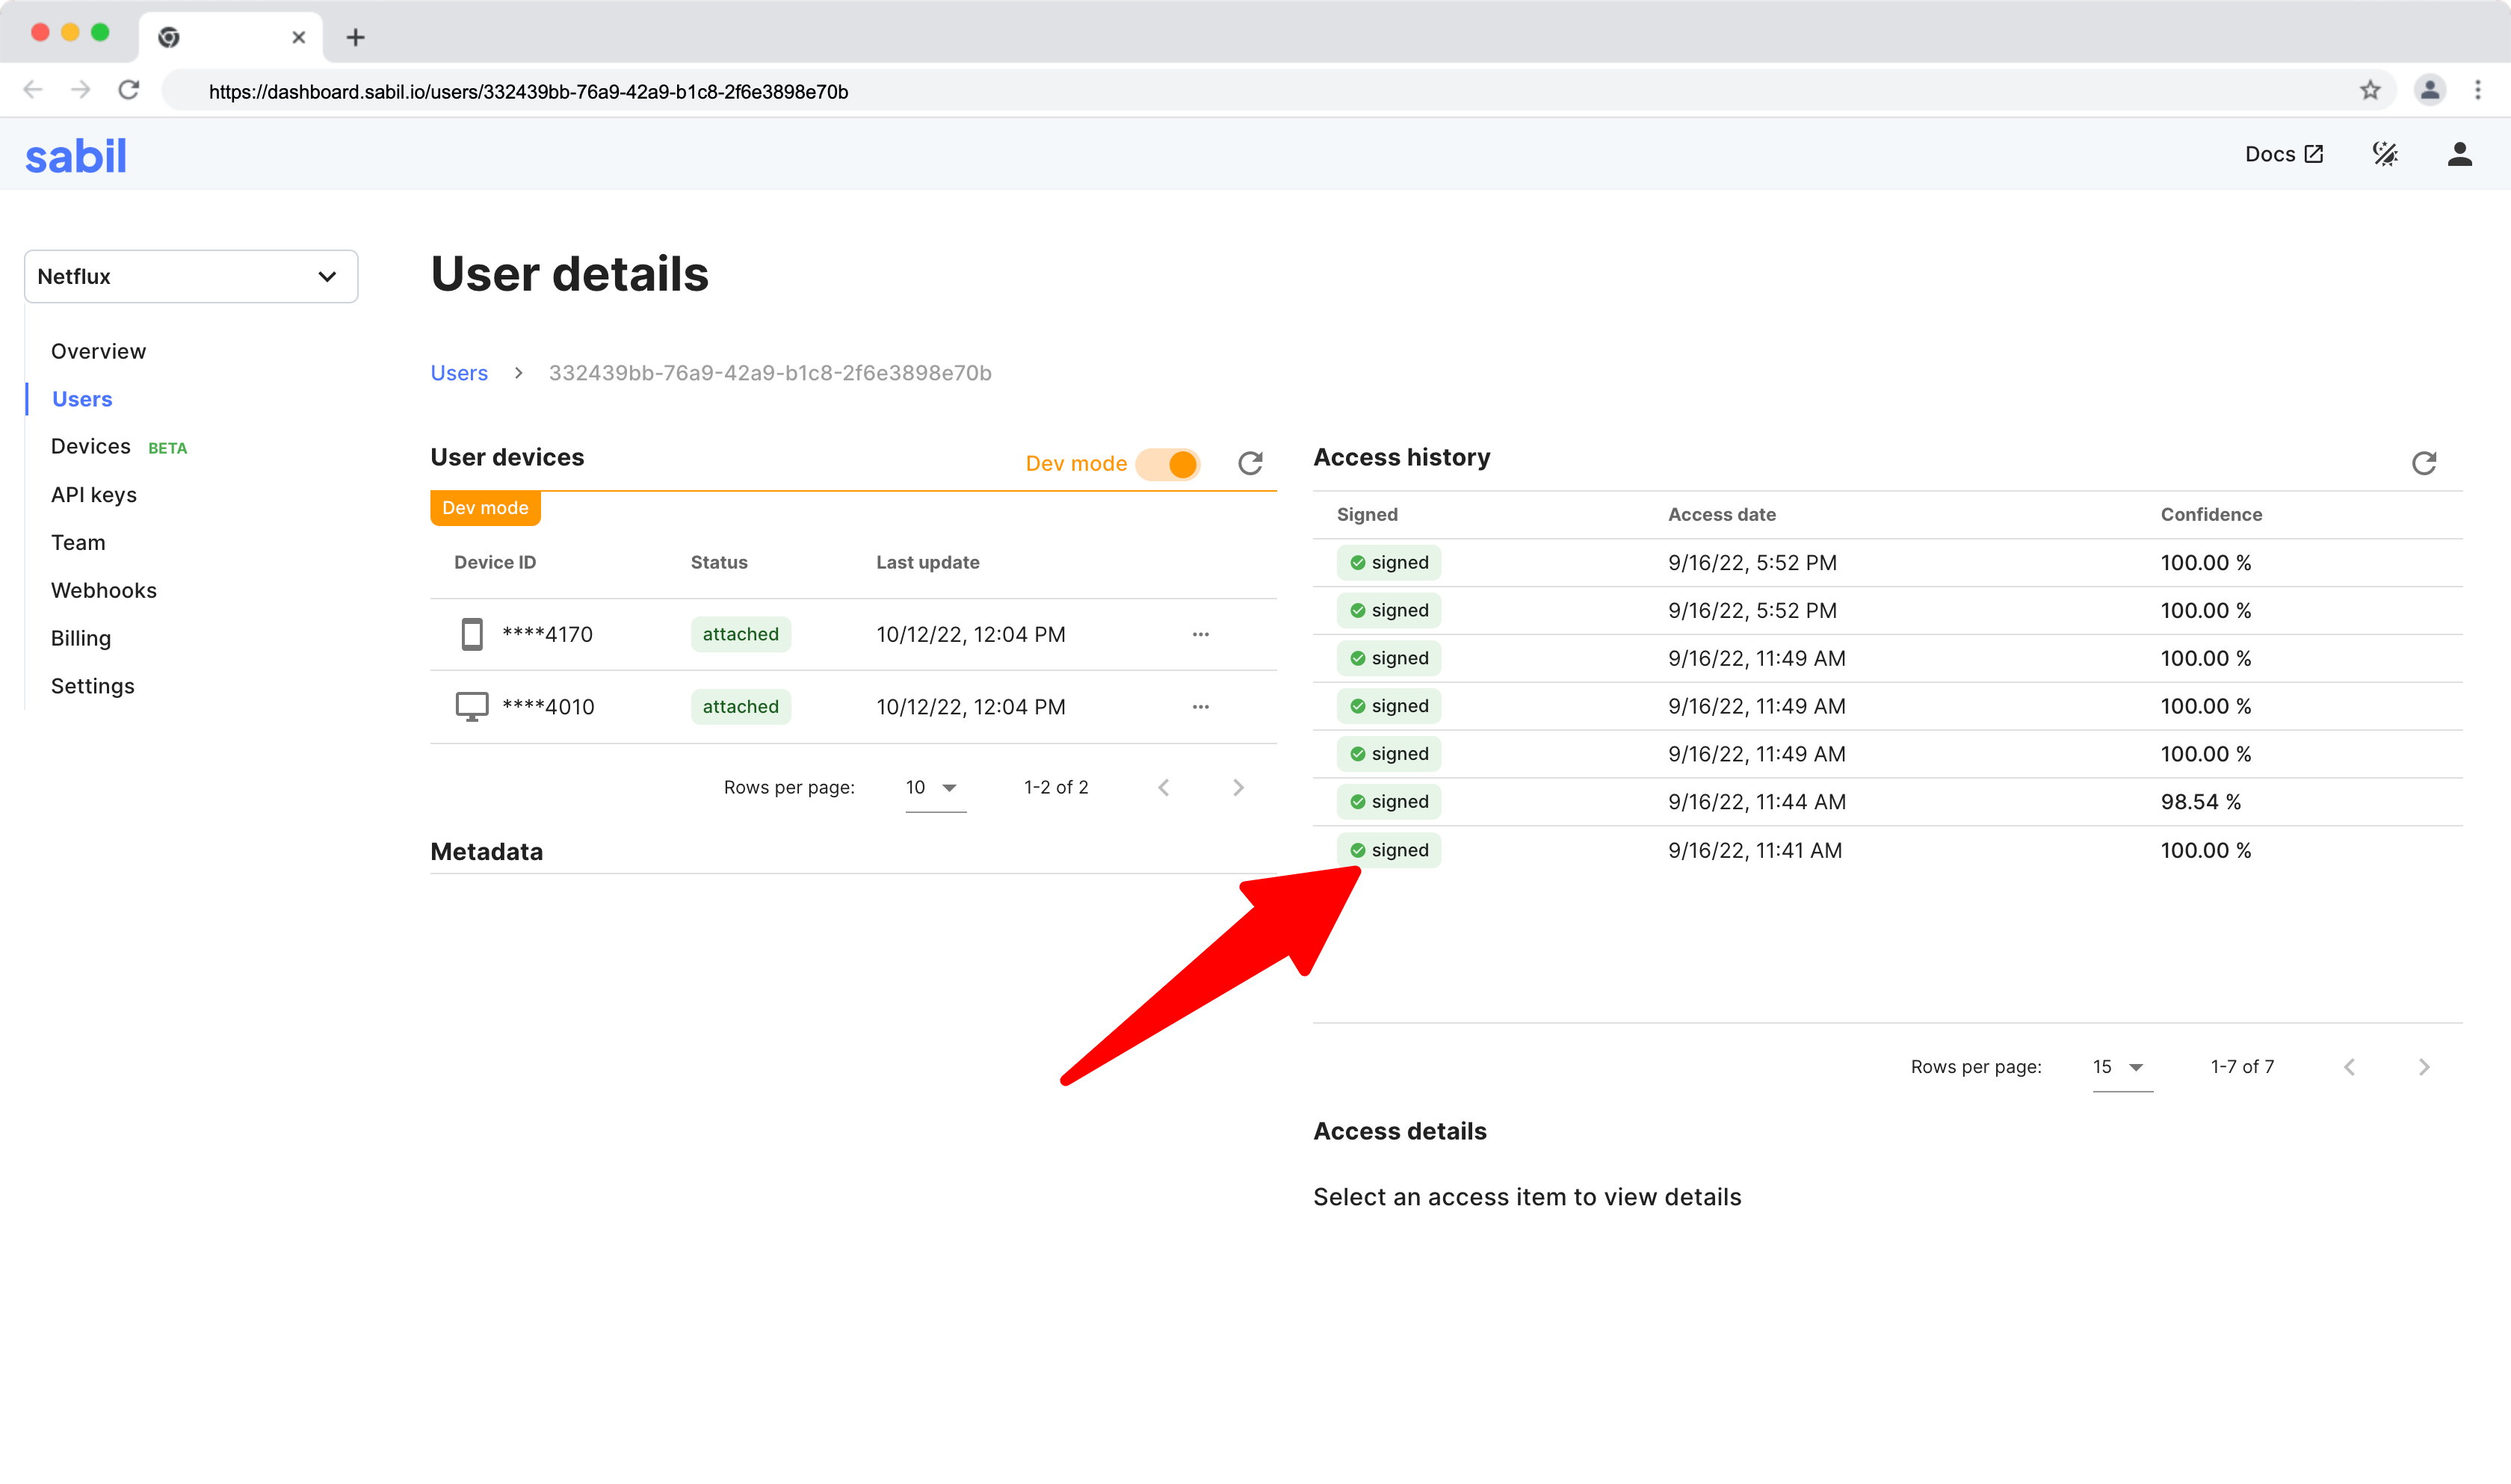Click the desktop icon for device ****4010
Screen dimensions: 2511x1484
point(472,707)
